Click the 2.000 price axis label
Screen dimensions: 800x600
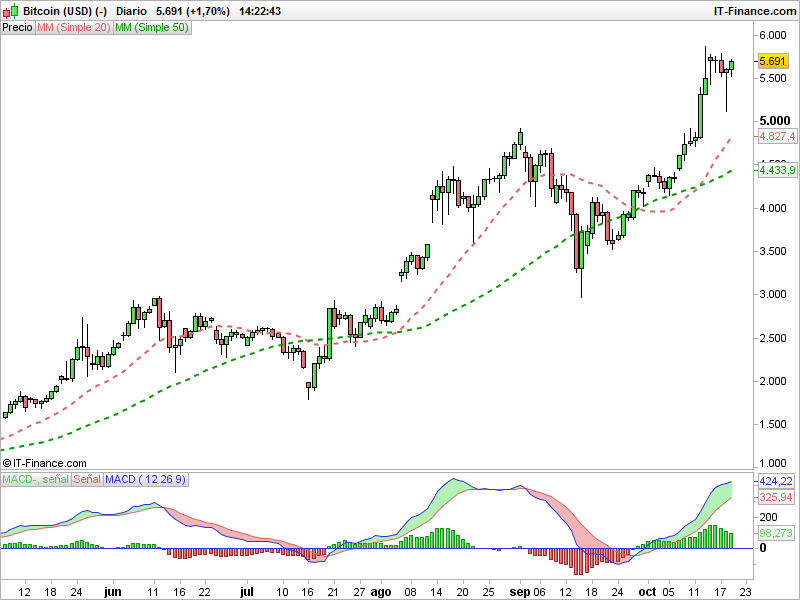click(x=773, y=381)
